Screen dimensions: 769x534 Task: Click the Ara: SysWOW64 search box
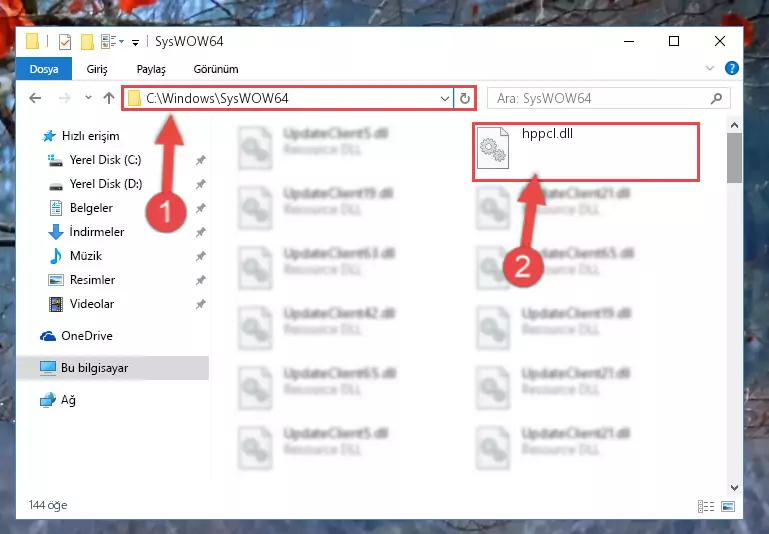coord(609,99)
